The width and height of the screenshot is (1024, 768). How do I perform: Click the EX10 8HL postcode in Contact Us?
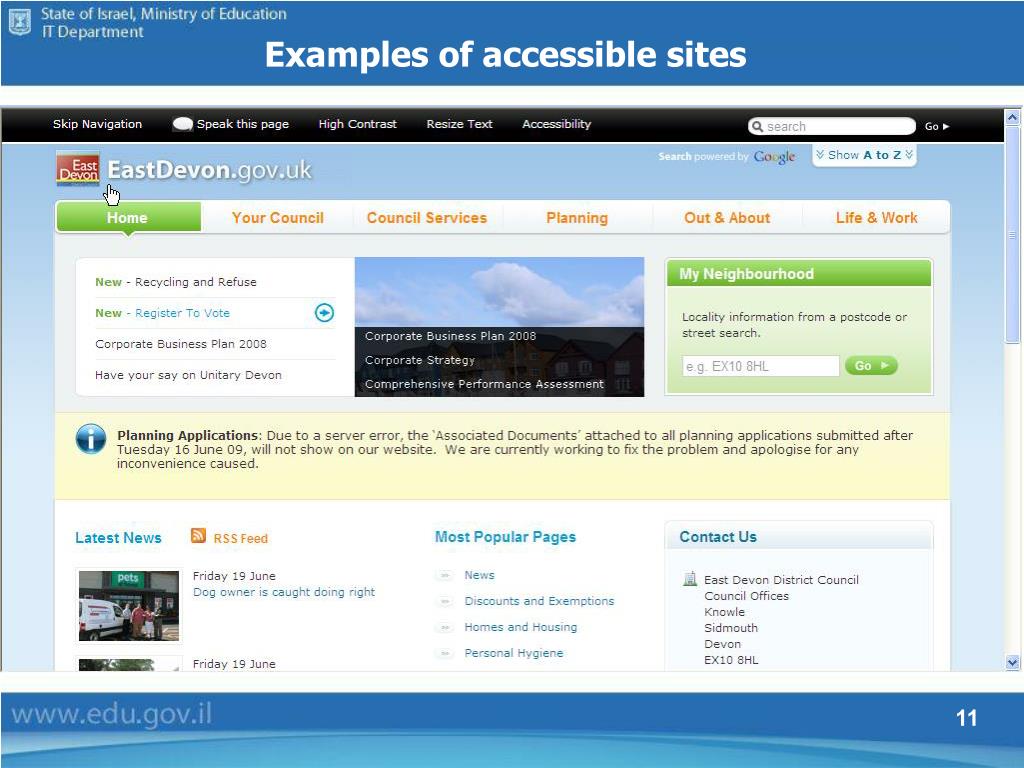731,660
